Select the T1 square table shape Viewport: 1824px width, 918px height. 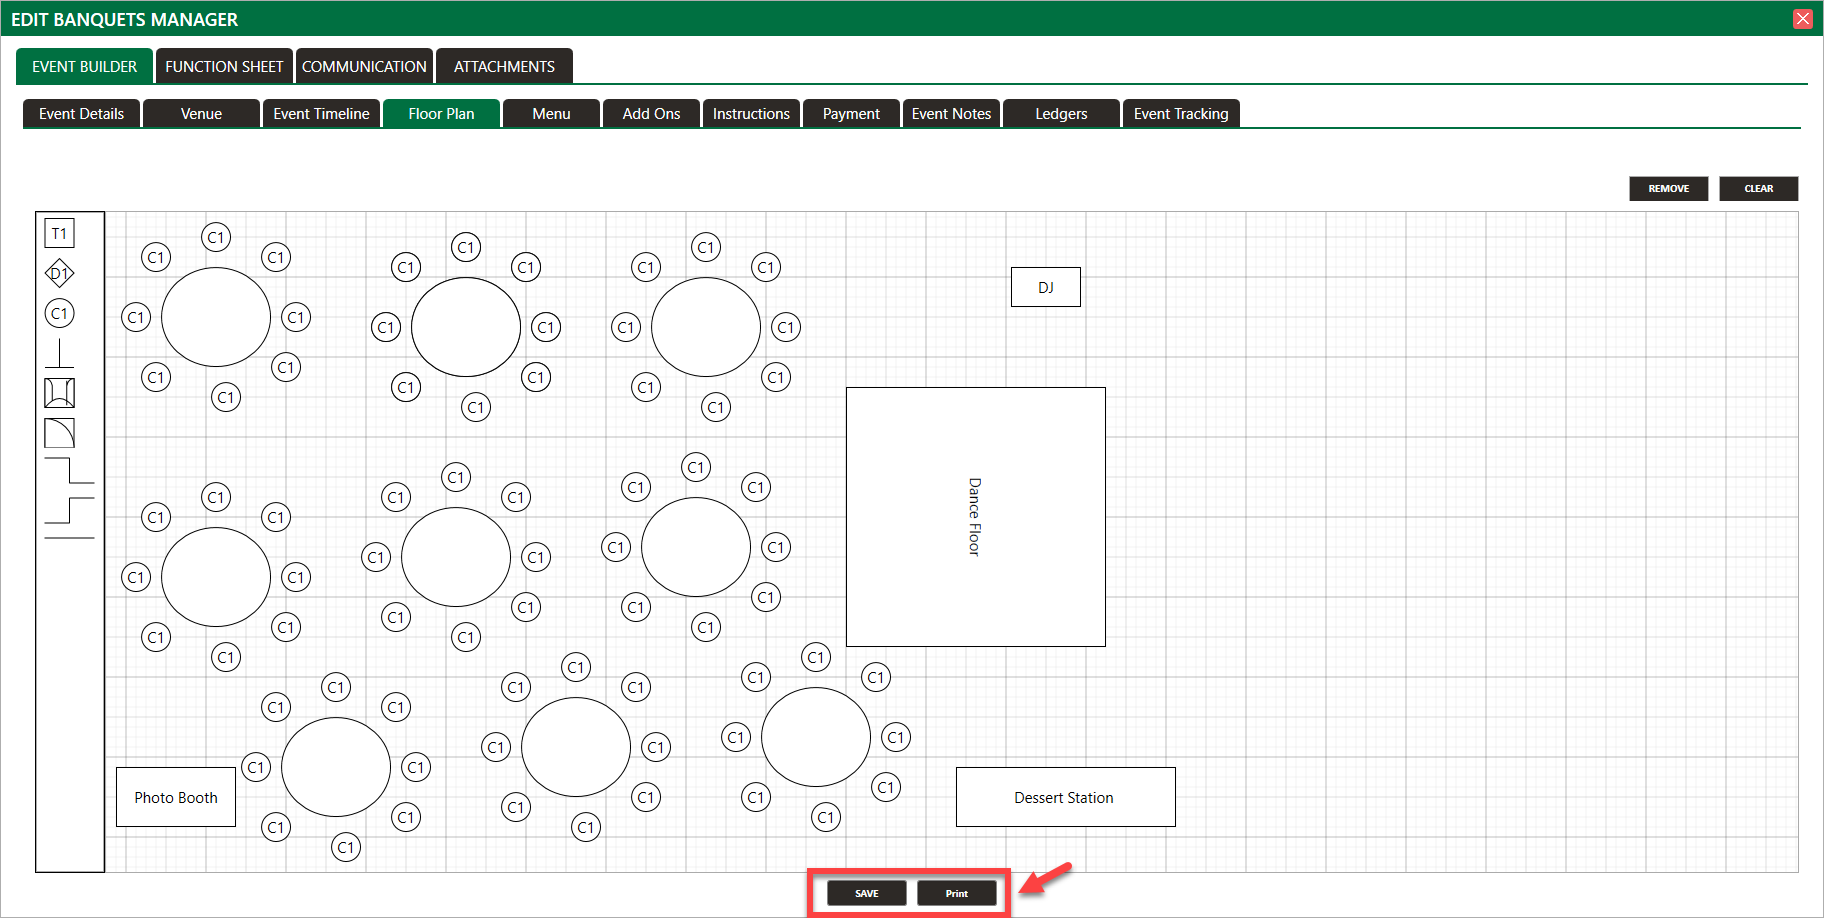click(60, 234)
